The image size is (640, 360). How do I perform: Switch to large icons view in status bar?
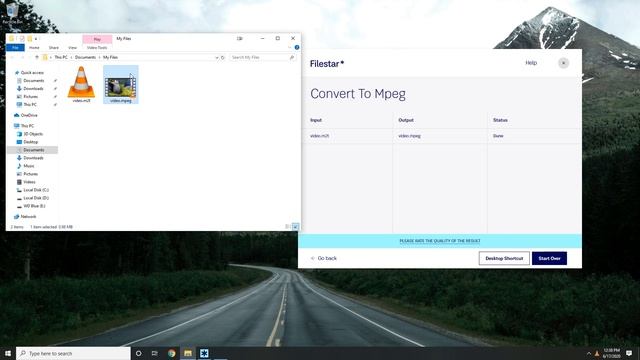coord(295,227)
